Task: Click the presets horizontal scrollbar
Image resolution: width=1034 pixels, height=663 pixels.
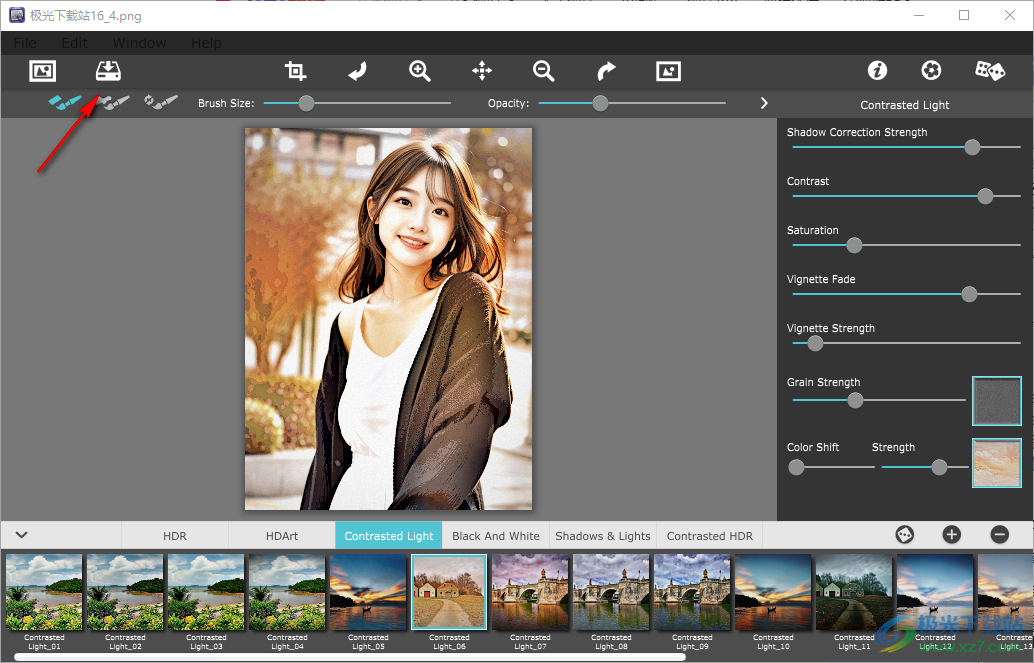Action: 350,657
